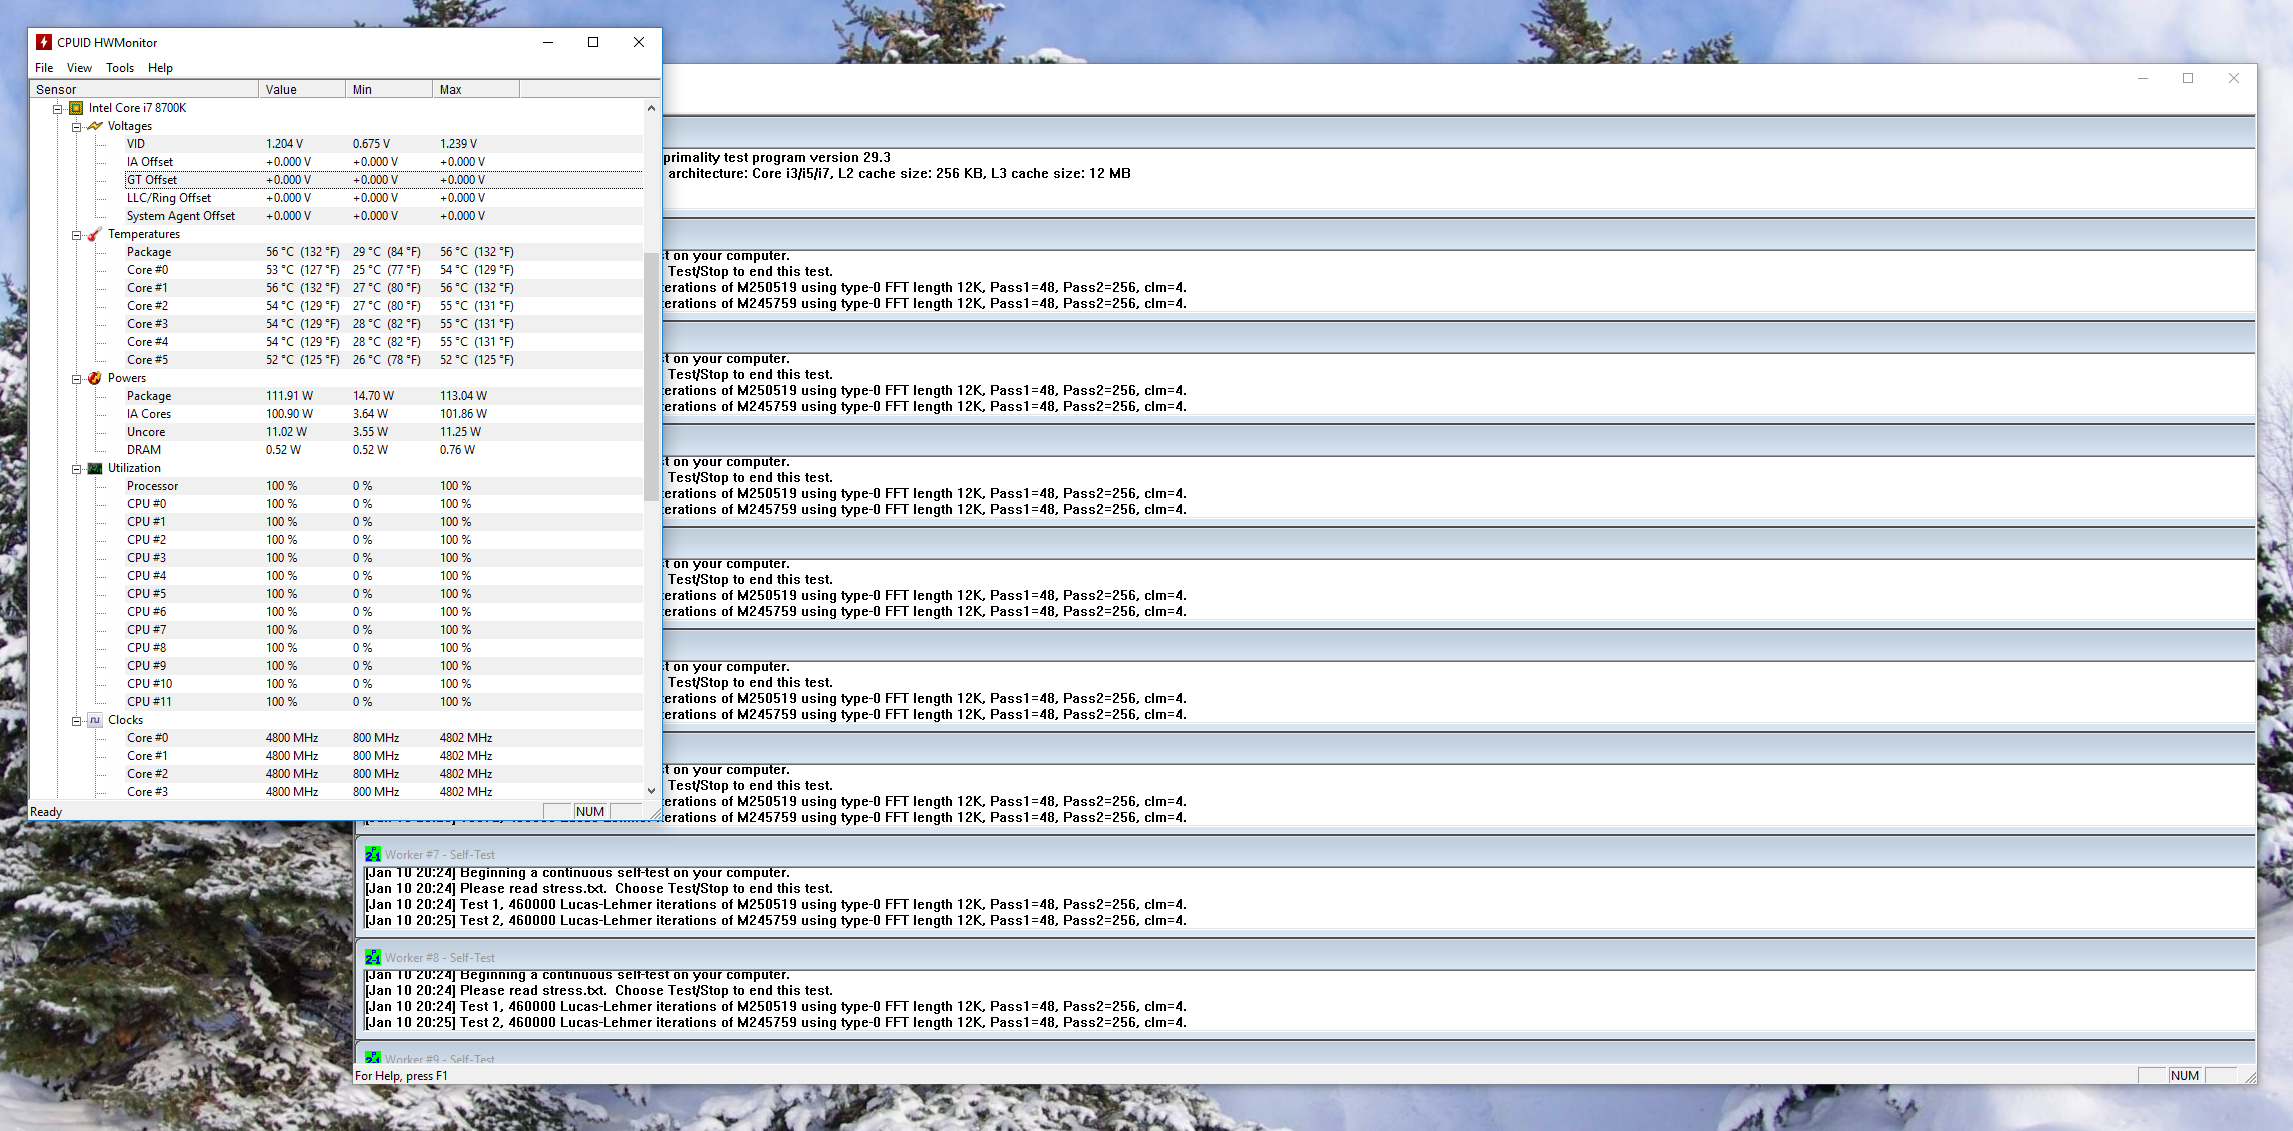Image resolution: width=2293 pixels, height=1131 pixels.
Task: Collapse the Clocks tree node
Action: [x=76, y=721]
